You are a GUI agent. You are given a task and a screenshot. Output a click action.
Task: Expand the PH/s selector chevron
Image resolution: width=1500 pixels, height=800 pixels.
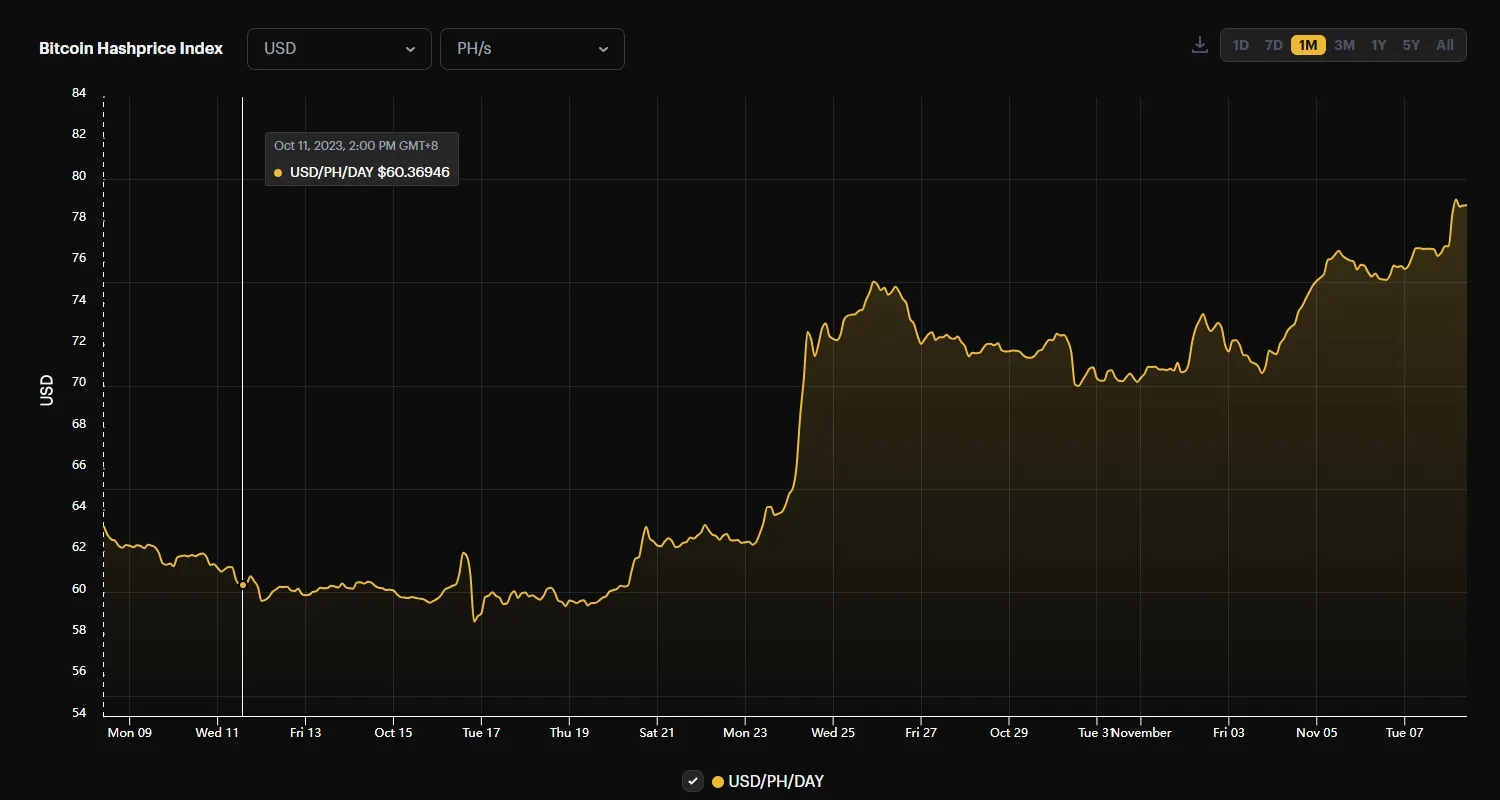pyautogui.click(x=603, y=48)
